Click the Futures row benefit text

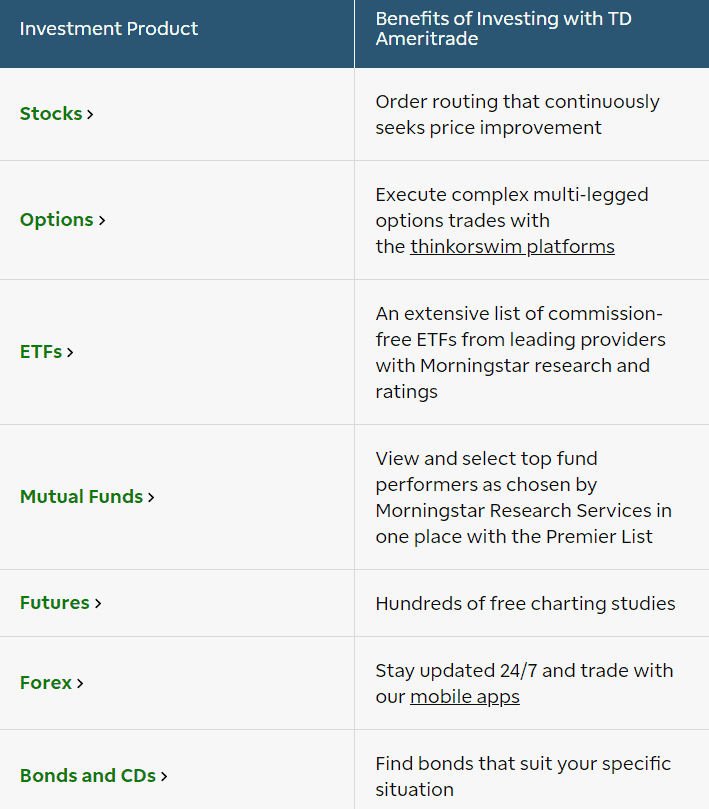click(x=524, y=603)
